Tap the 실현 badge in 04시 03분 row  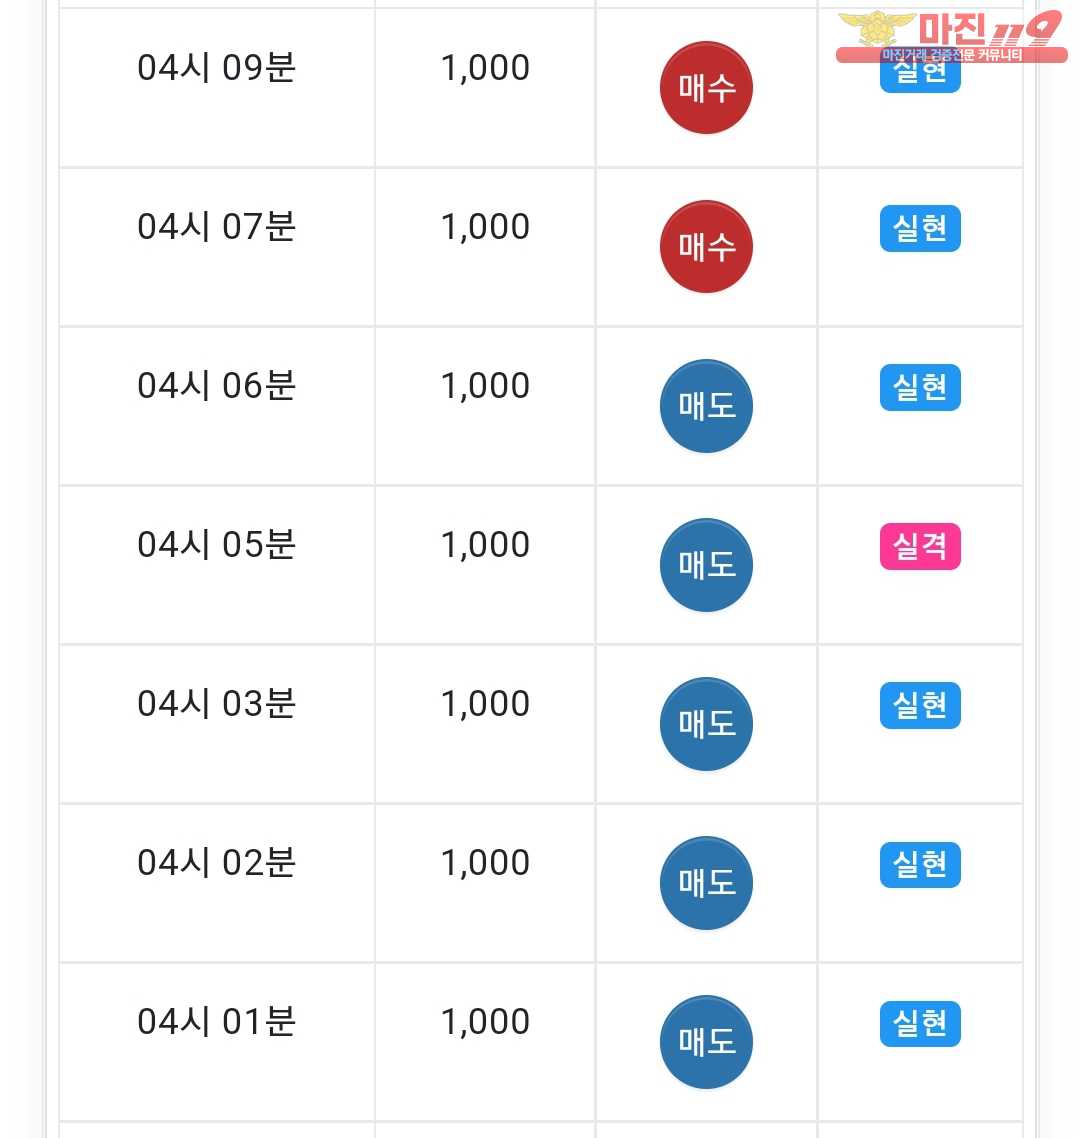pos(920,705)
